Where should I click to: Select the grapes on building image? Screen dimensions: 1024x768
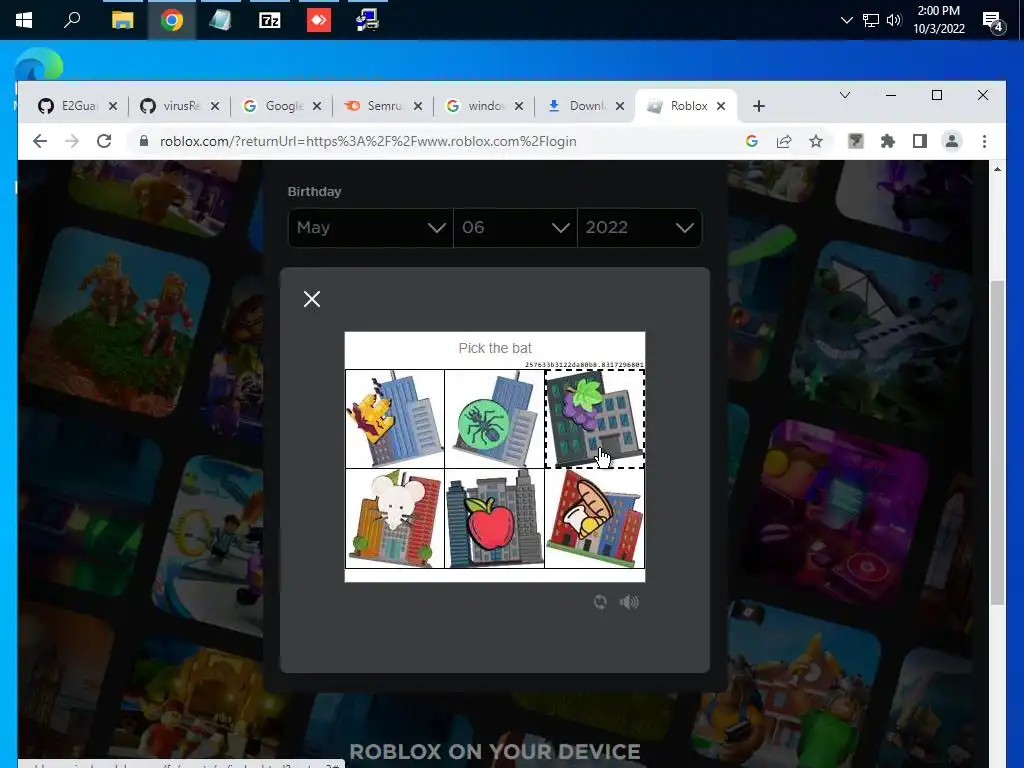(x=594, y=419)
